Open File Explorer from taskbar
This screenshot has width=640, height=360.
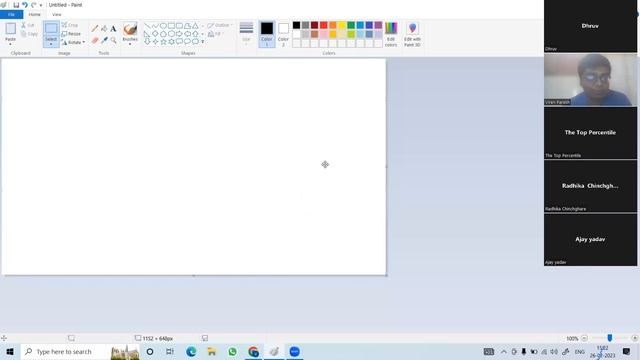pyautogui.click(x=211, y=351)
